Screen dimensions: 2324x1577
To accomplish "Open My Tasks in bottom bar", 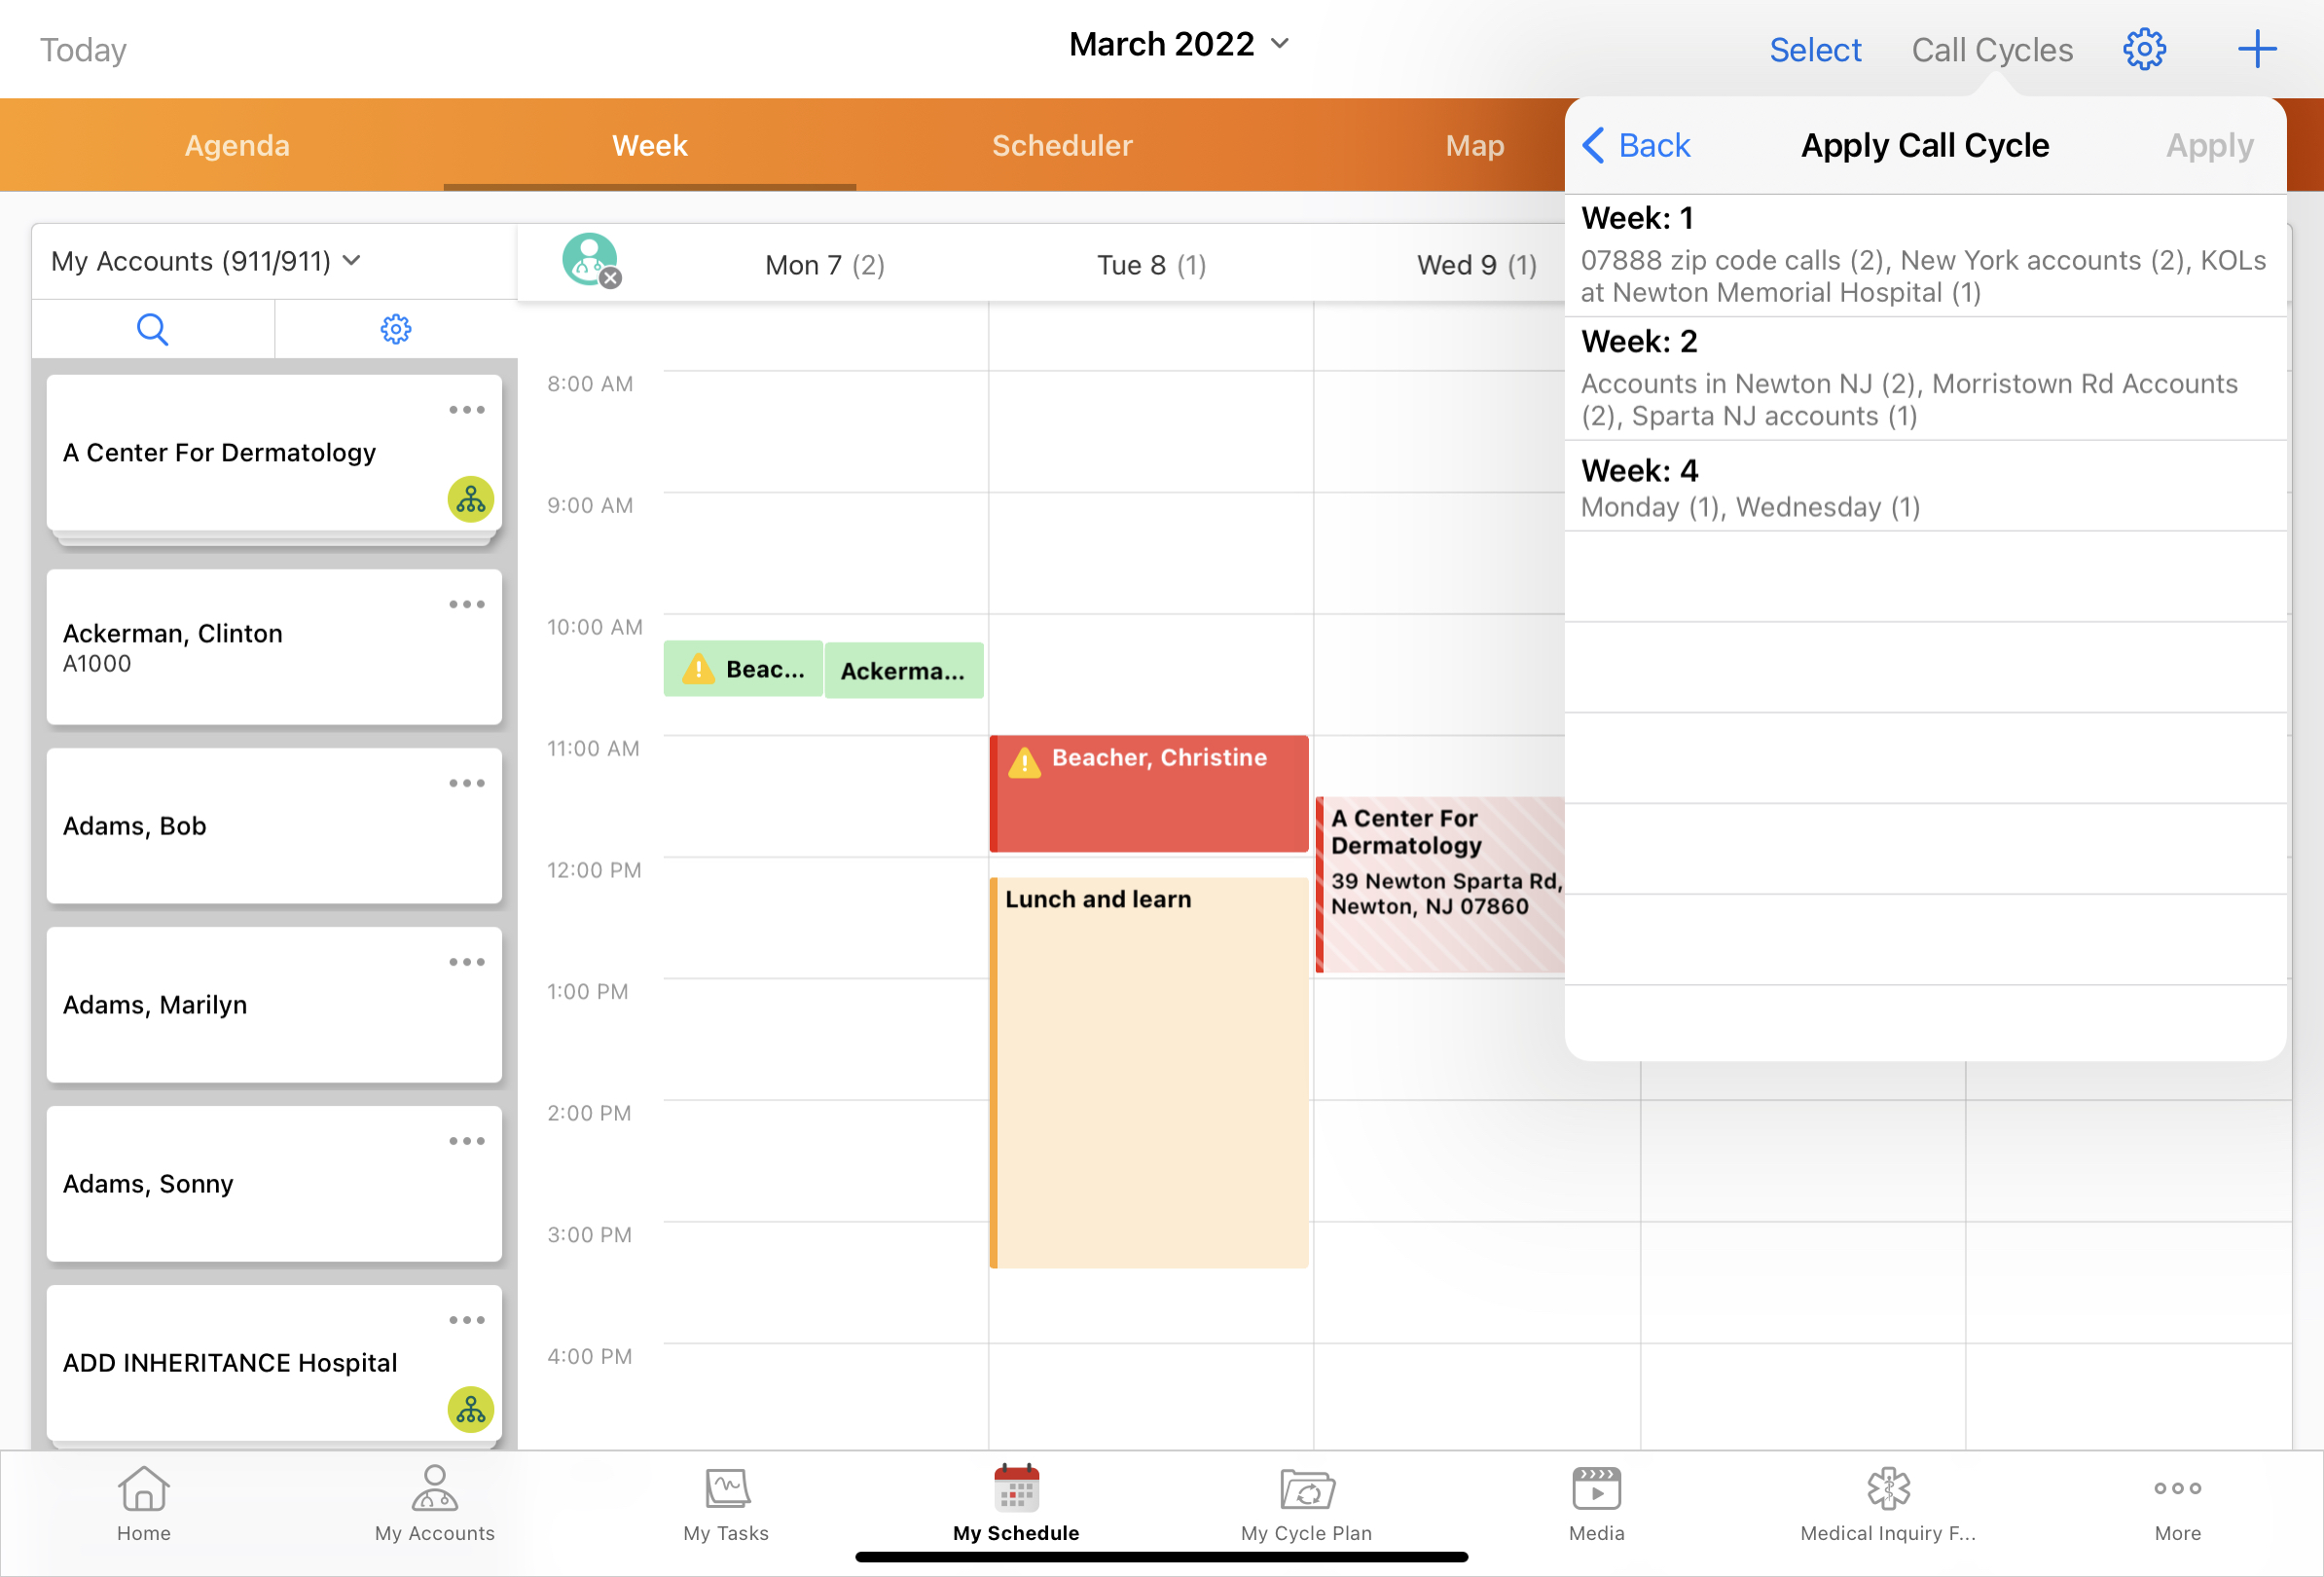I will [x=726, y=1502].
